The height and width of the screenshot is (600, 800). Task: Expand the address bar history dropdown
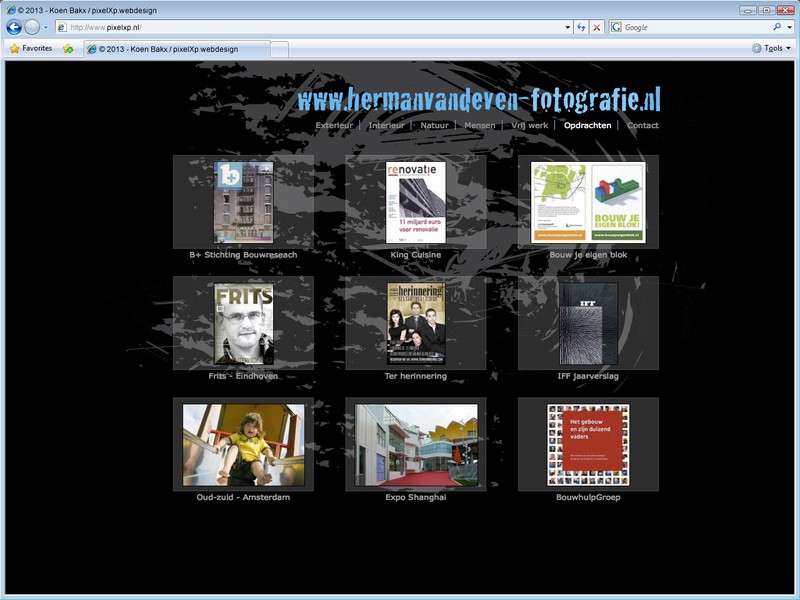568,27
